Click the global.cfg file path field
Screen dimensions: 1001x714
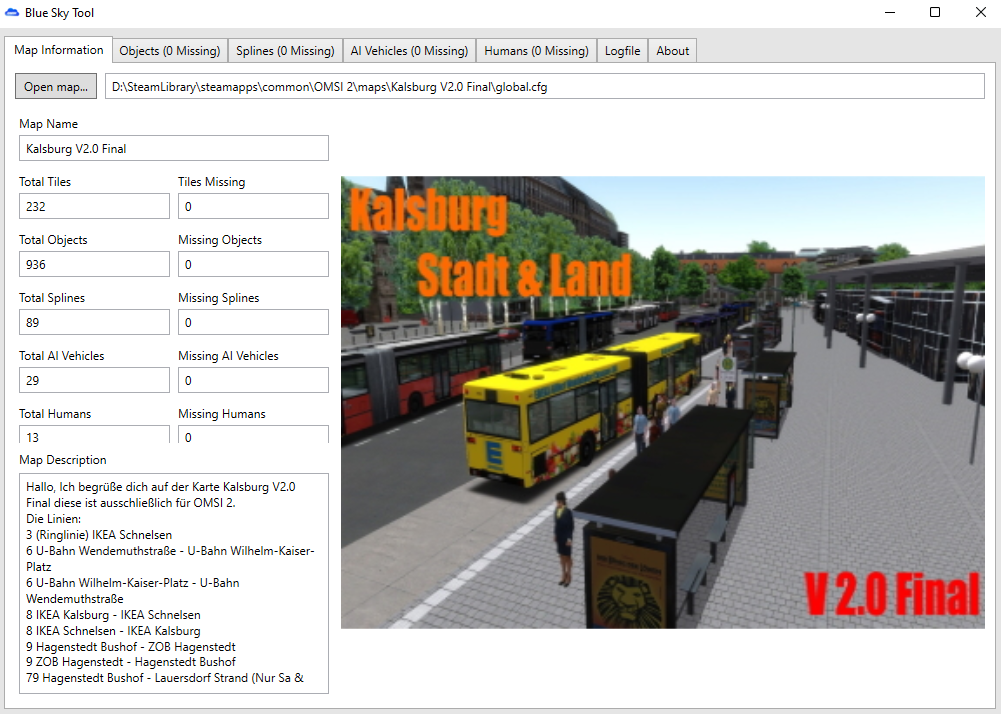click(x=544, y=87)
